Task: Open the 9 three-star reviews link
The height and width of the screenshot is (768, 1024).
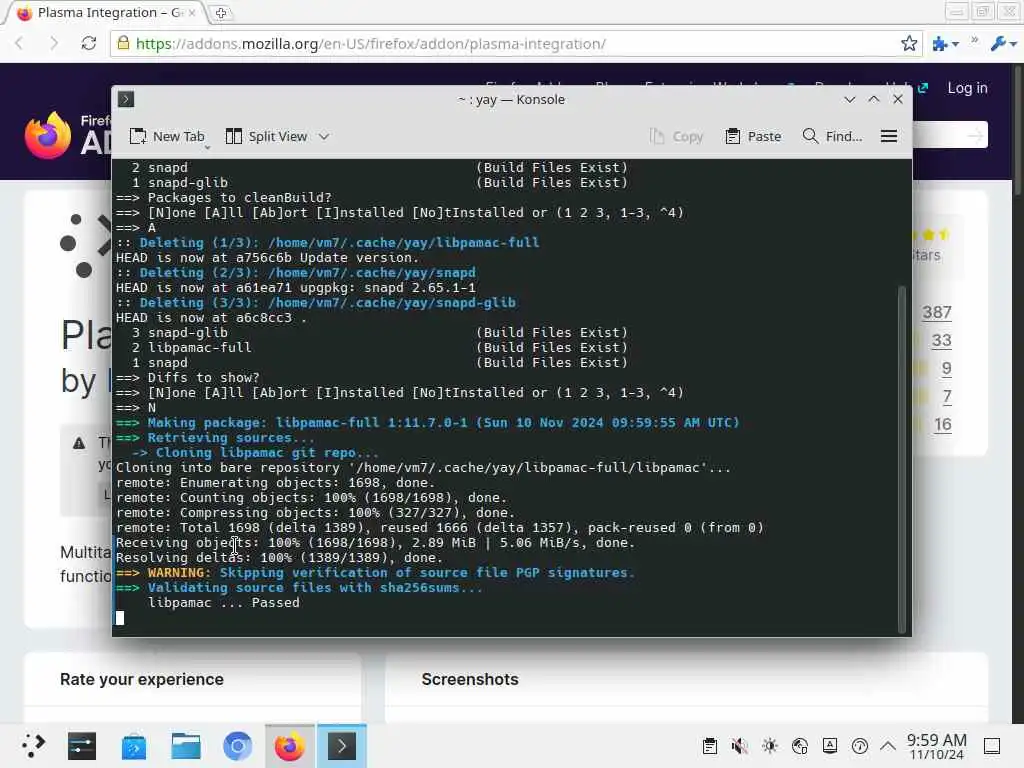Action: 946,368
